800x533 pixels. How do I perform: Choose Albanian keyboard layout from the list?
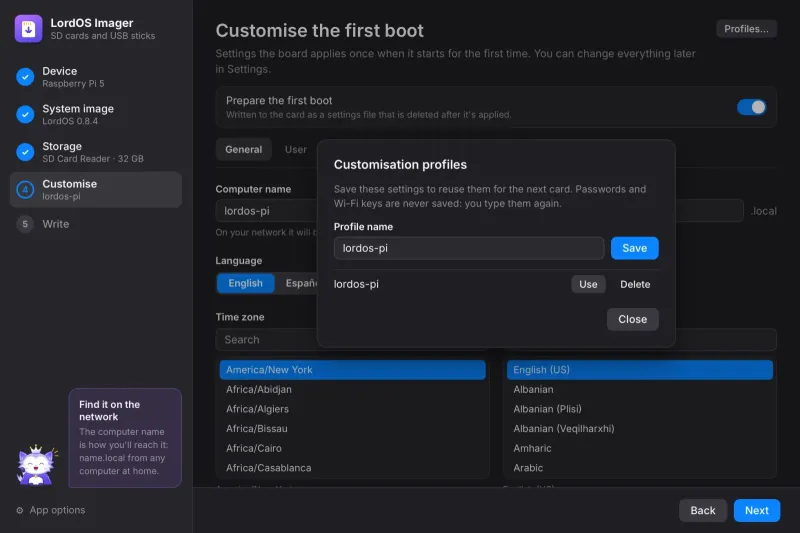tap(639, 389)
